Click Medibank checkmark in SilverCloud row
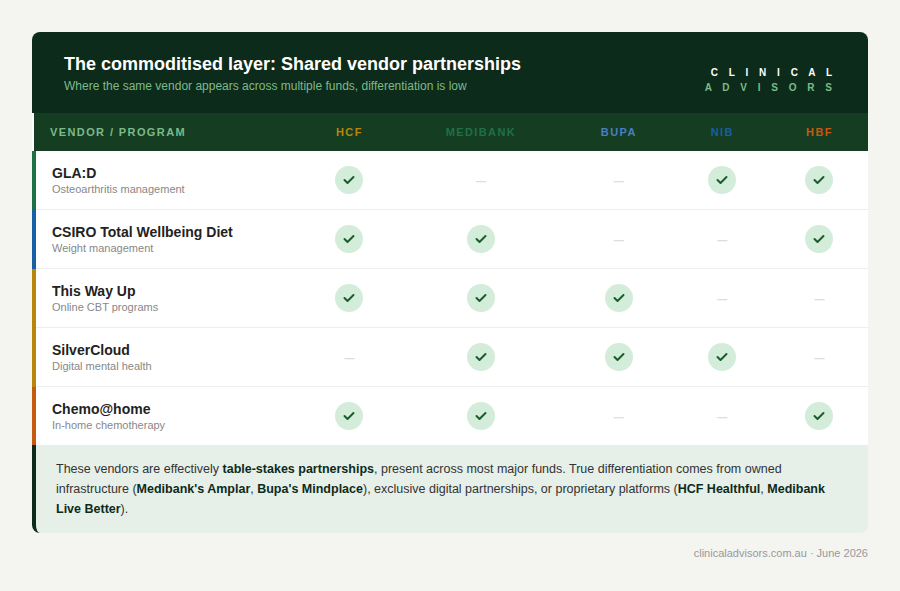The width and height of the screenshot is (900, 591). pyautogui.click(x=481, y=357)
